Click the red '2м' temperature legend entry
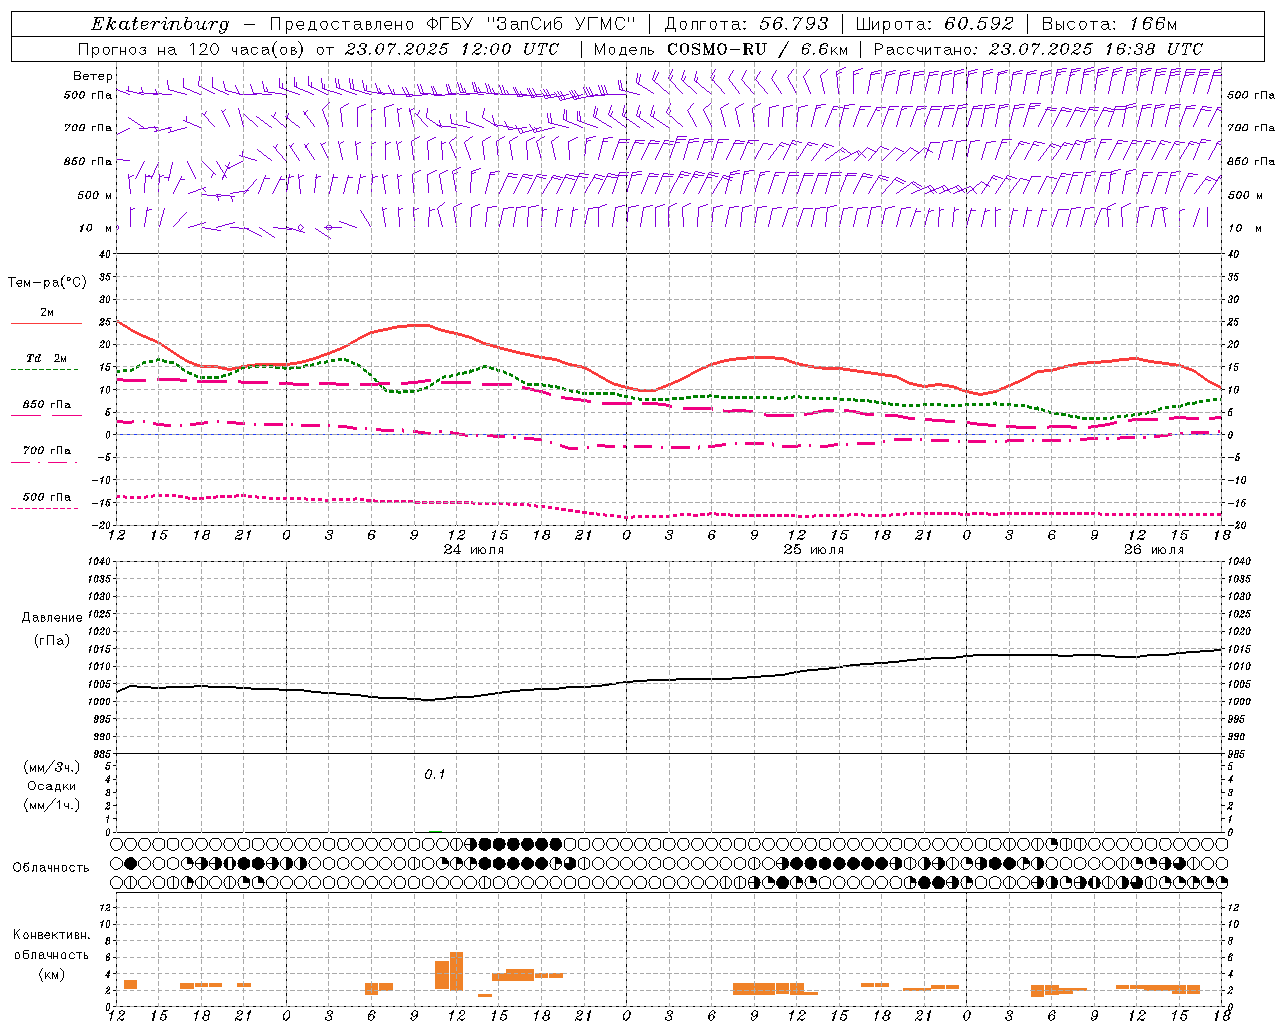This screenshot has height=1024, width=1280. pos(47,313)
